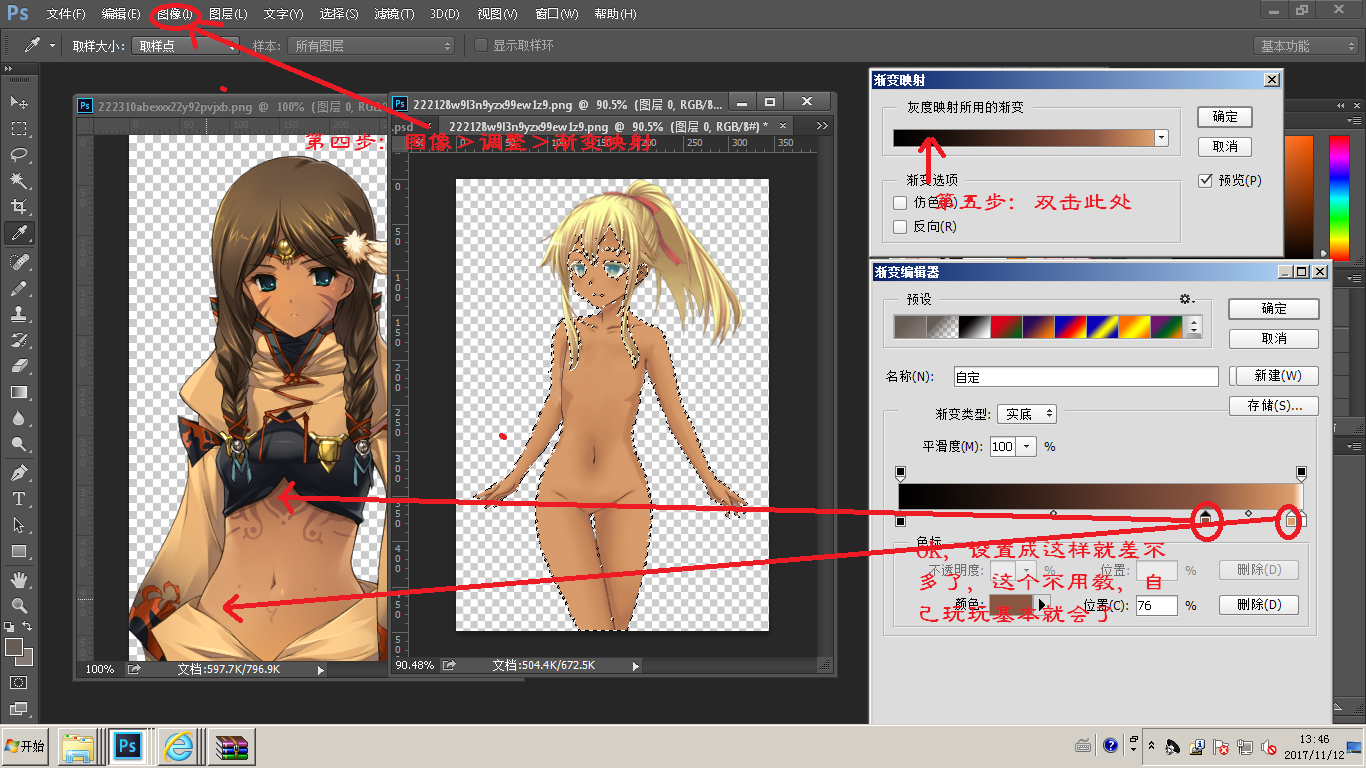Select the Eyedropper tool in the toolbox
This screenshot has height=768, width=1366.
click(19, 233)
